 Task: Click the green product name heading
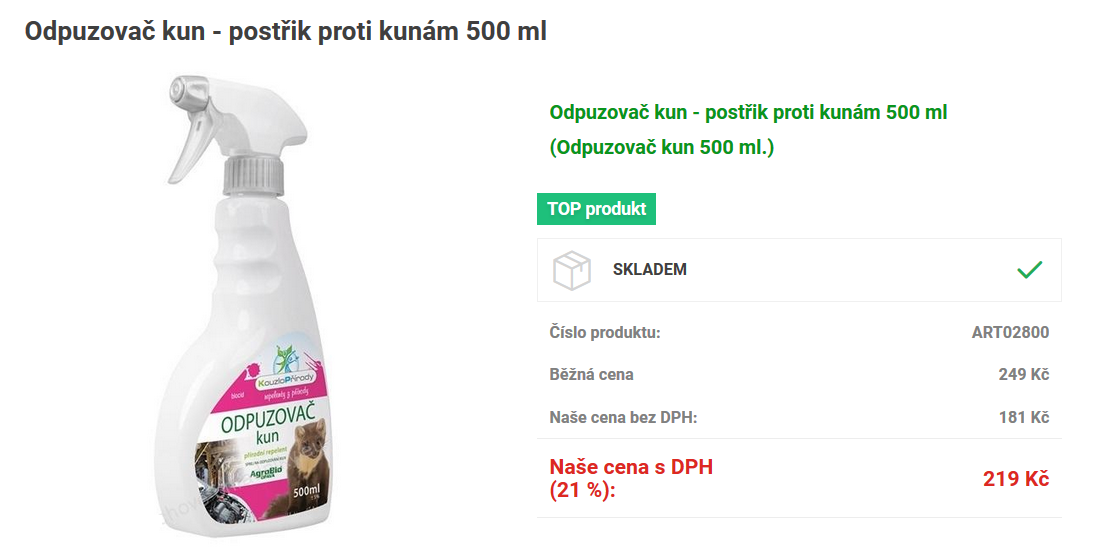748,112
